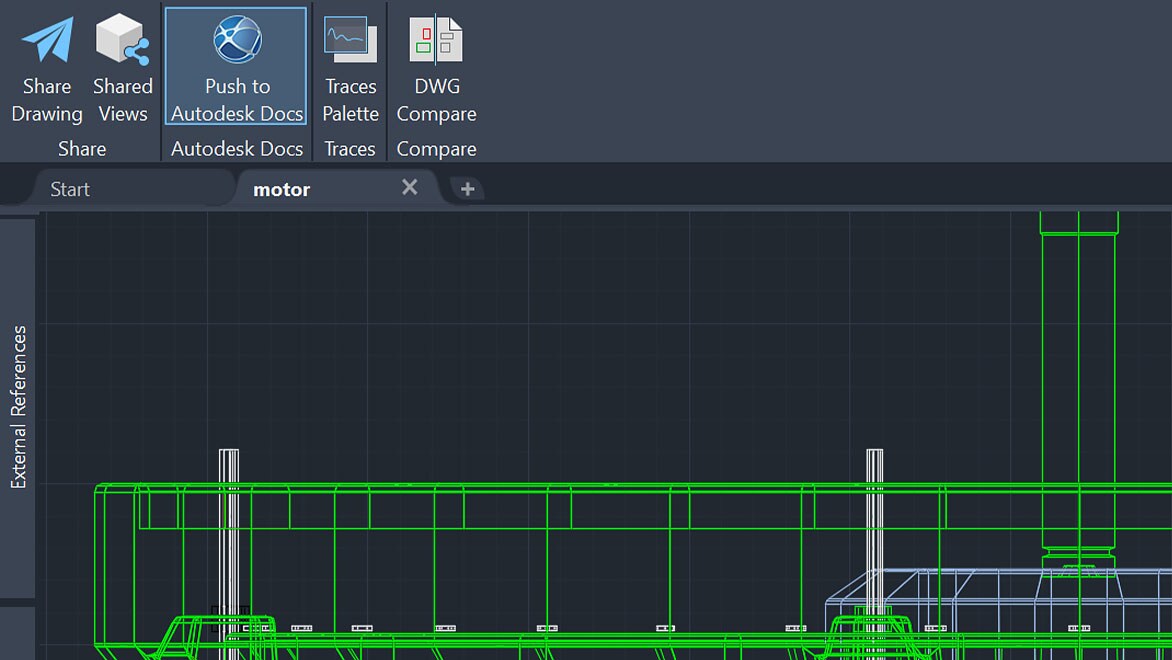Expand the Compare ribbon panel title

click(436, 148)
